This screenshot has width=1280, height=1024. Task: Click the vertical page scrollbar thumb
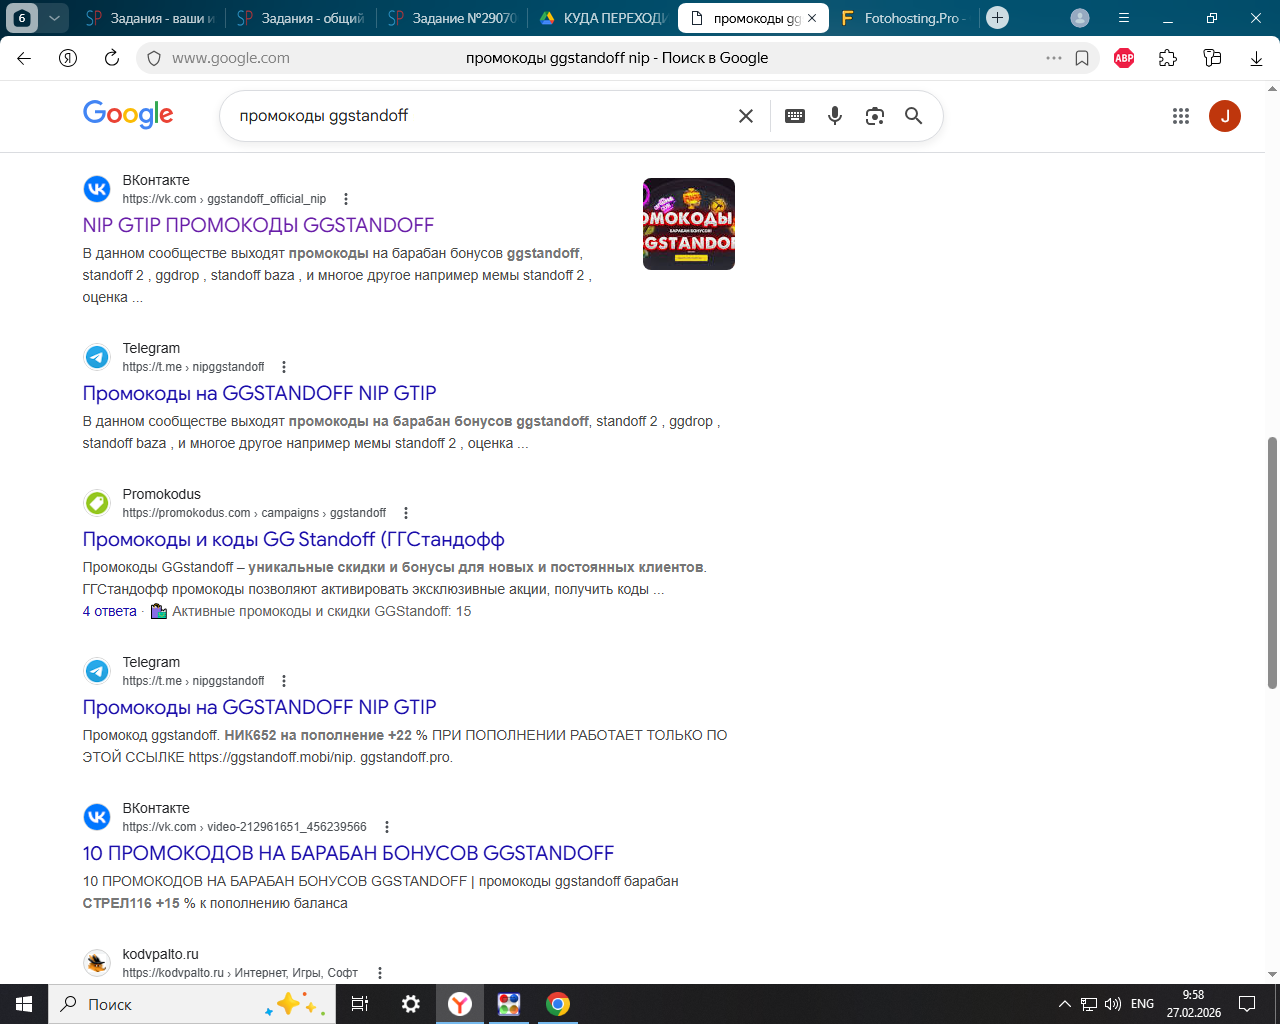[x=1272, y=562]
